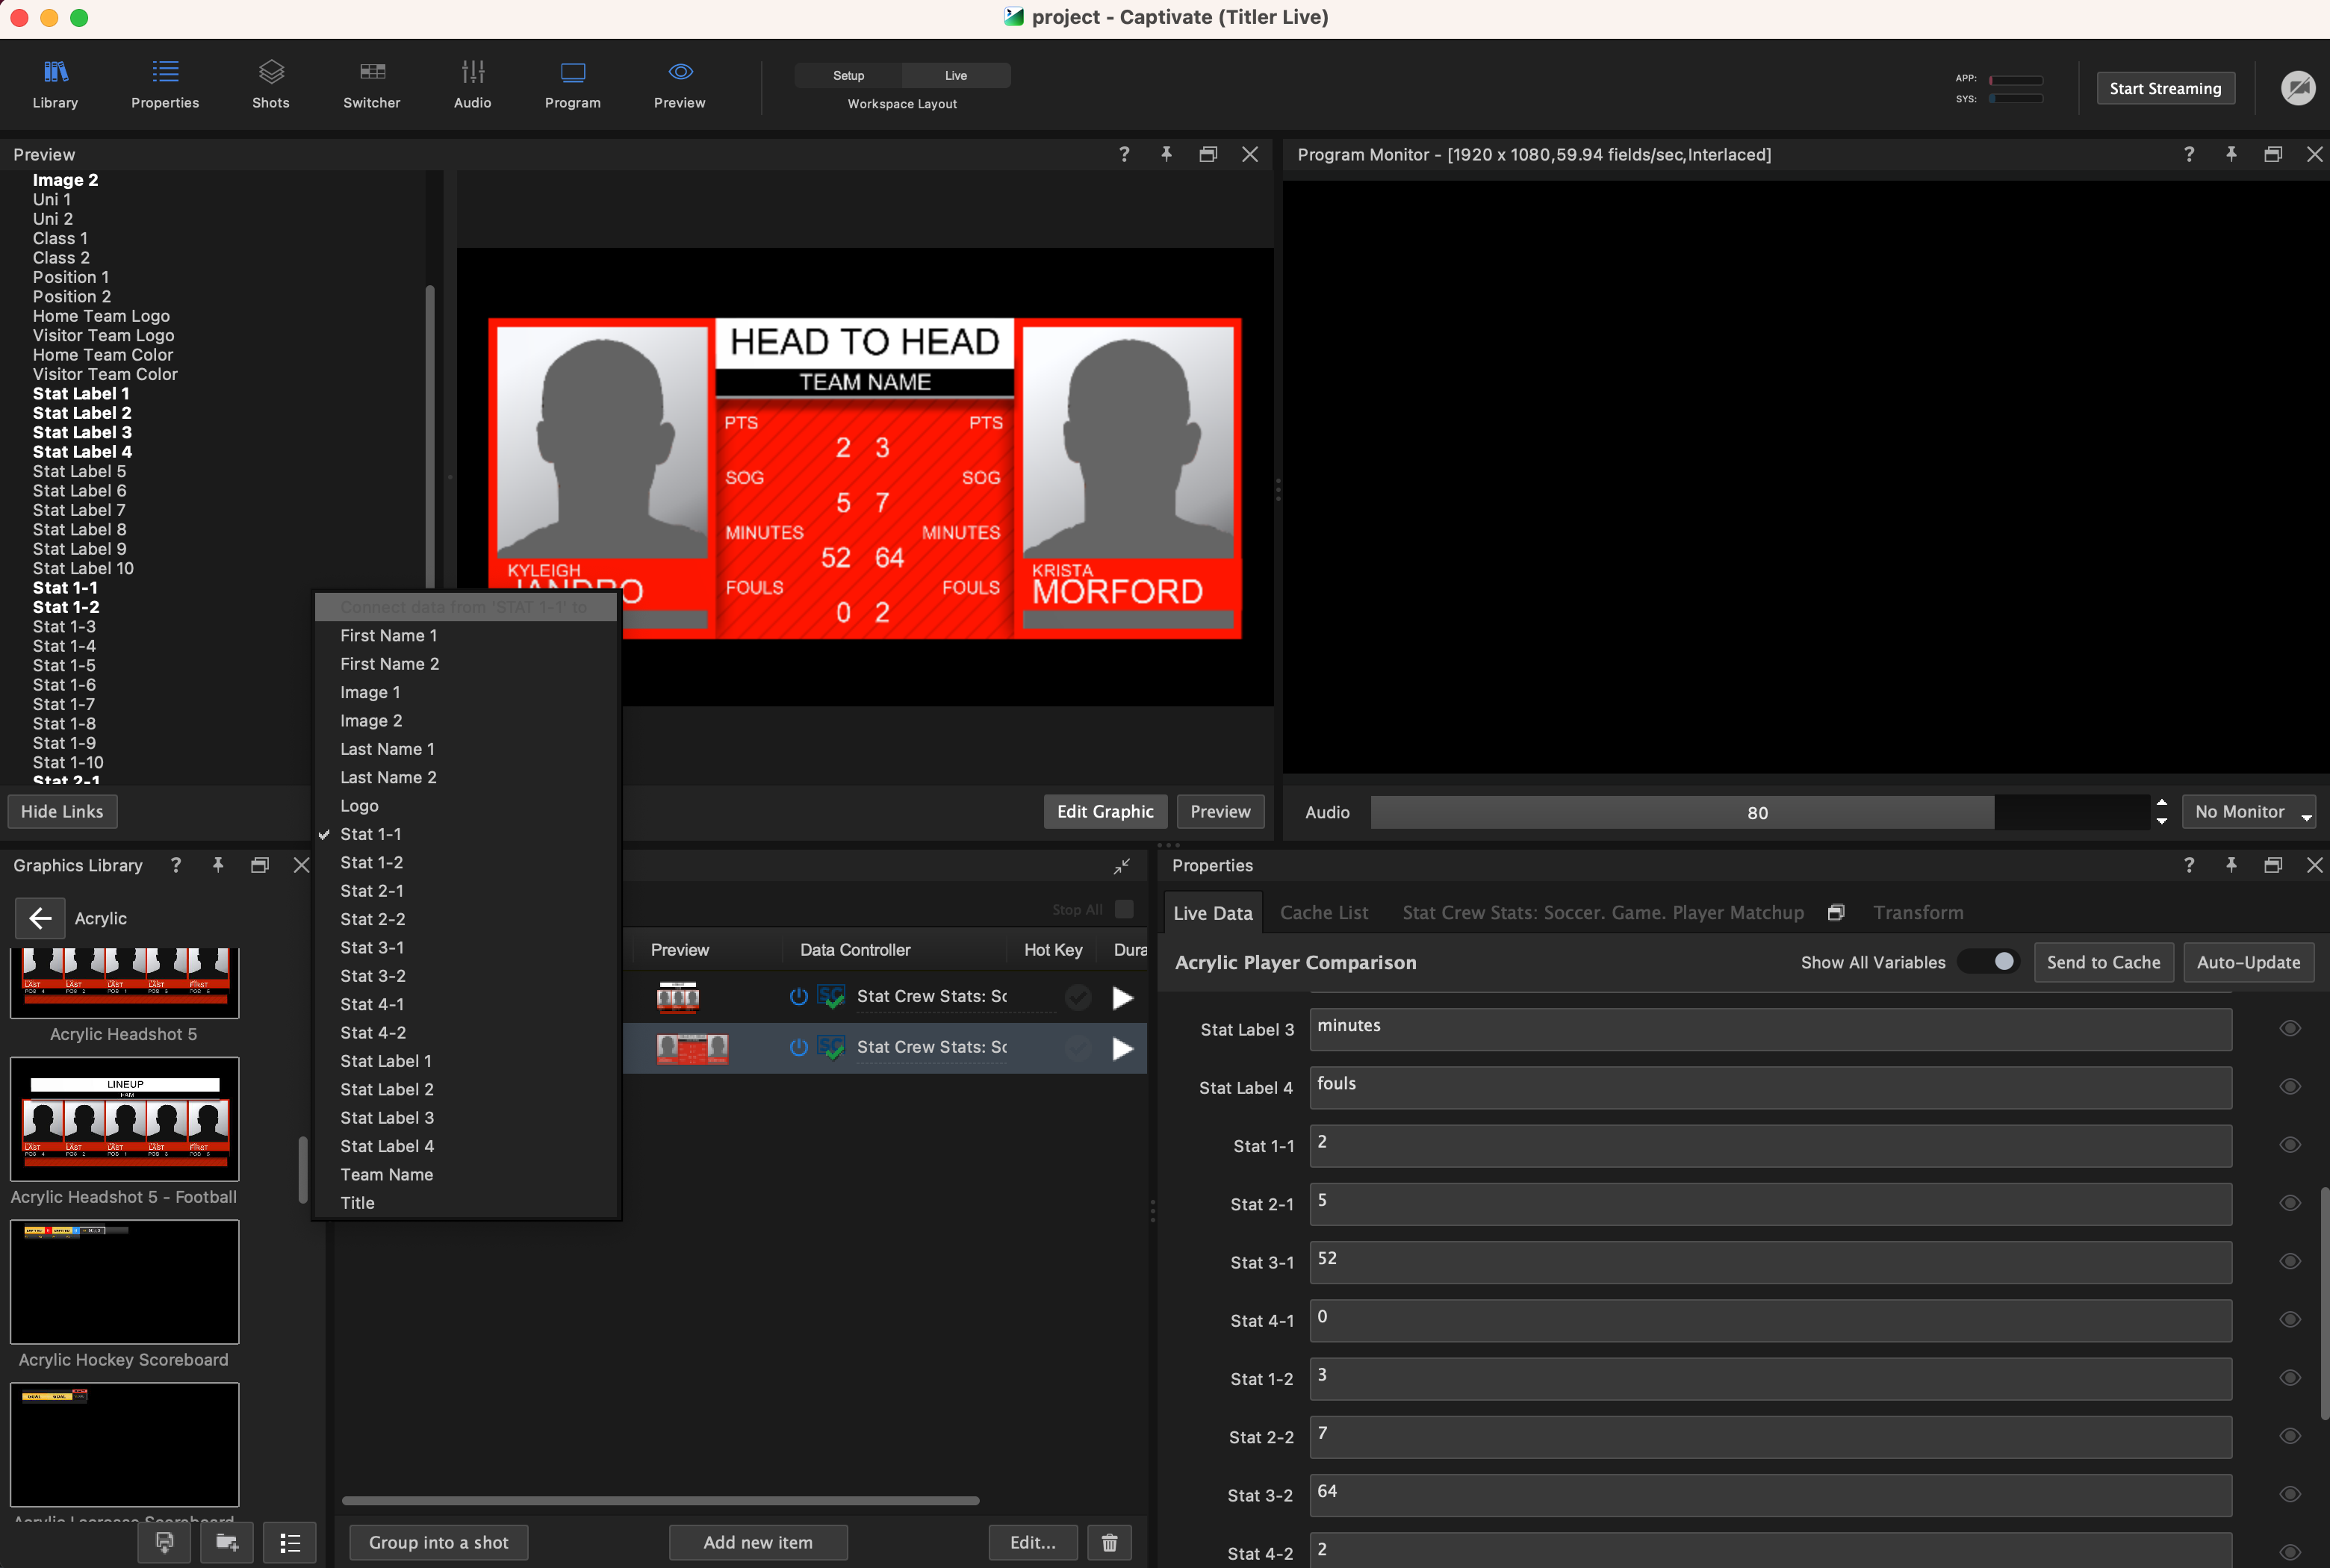This screenshot has width=2330, height=1568.
Task: Click the Start Streaming button
Action: point(2164,87)
